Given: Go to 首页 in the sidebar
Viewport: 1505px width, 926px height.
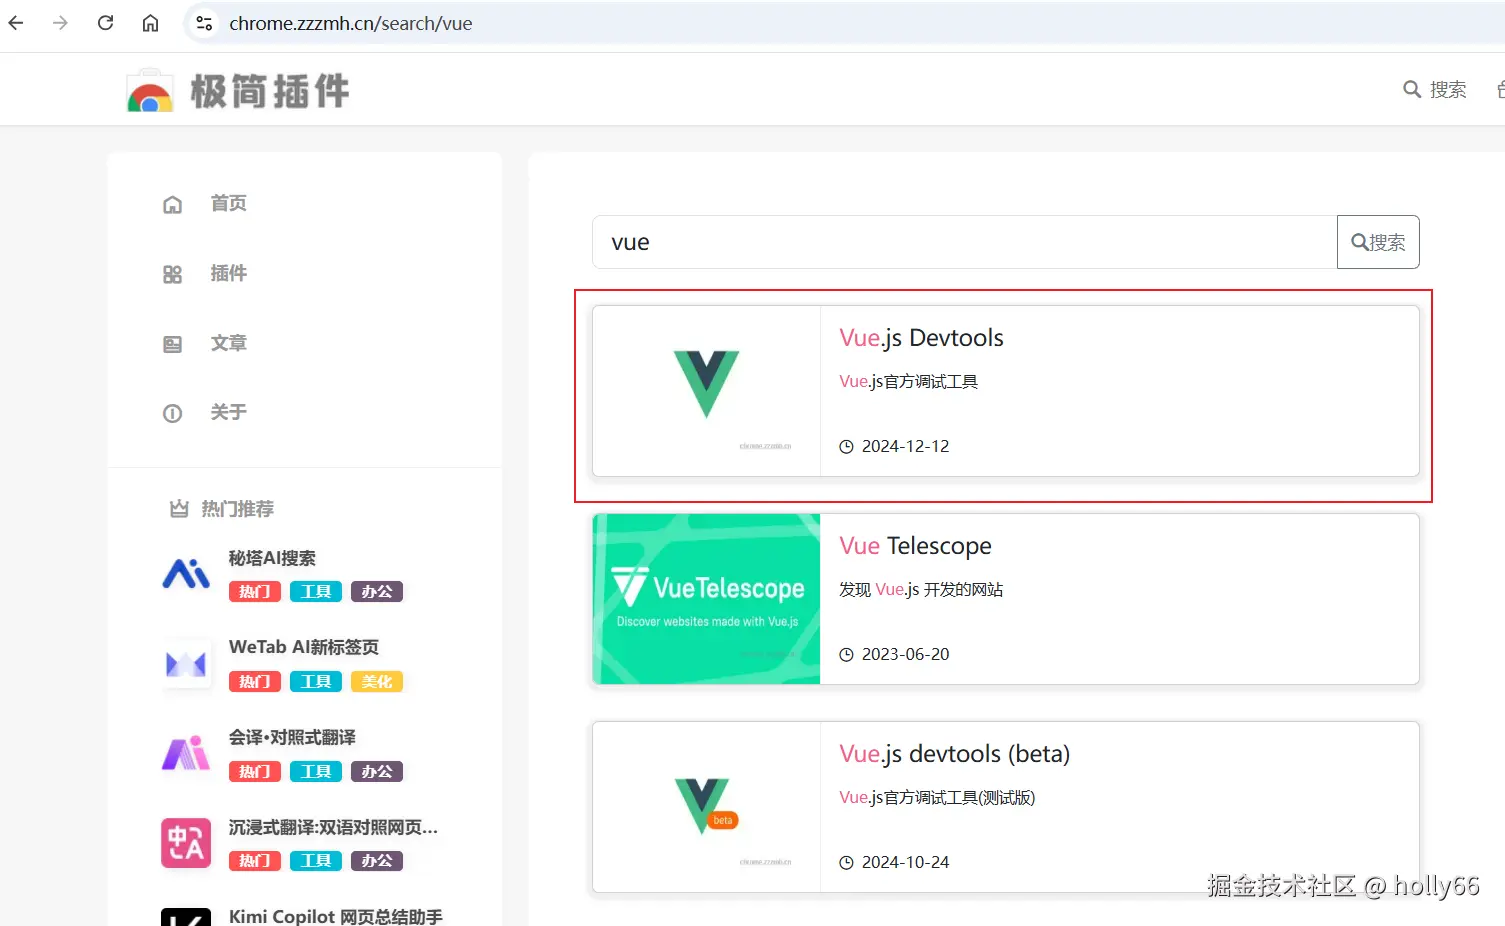Looking at the screenshot, I should click(x=228, y=203).
